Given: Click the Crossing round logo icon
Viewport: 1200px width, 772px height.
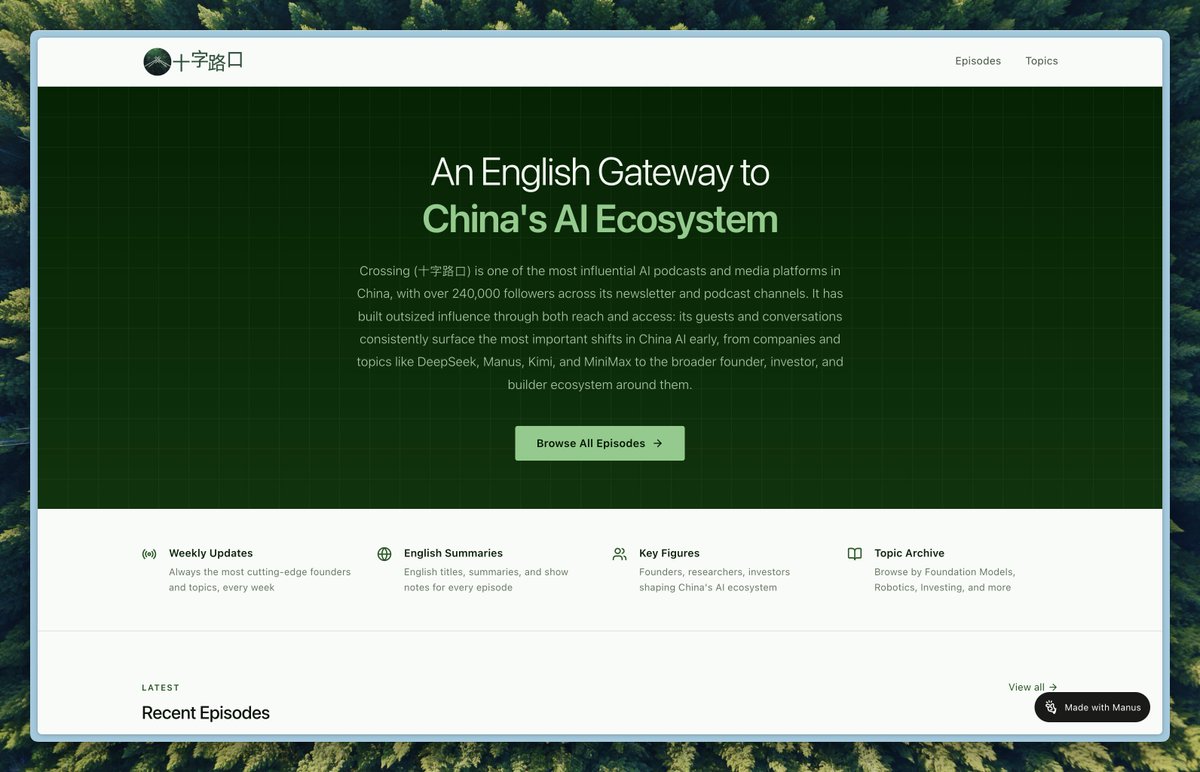Looking at the screenshot, I should pos(157,61).
